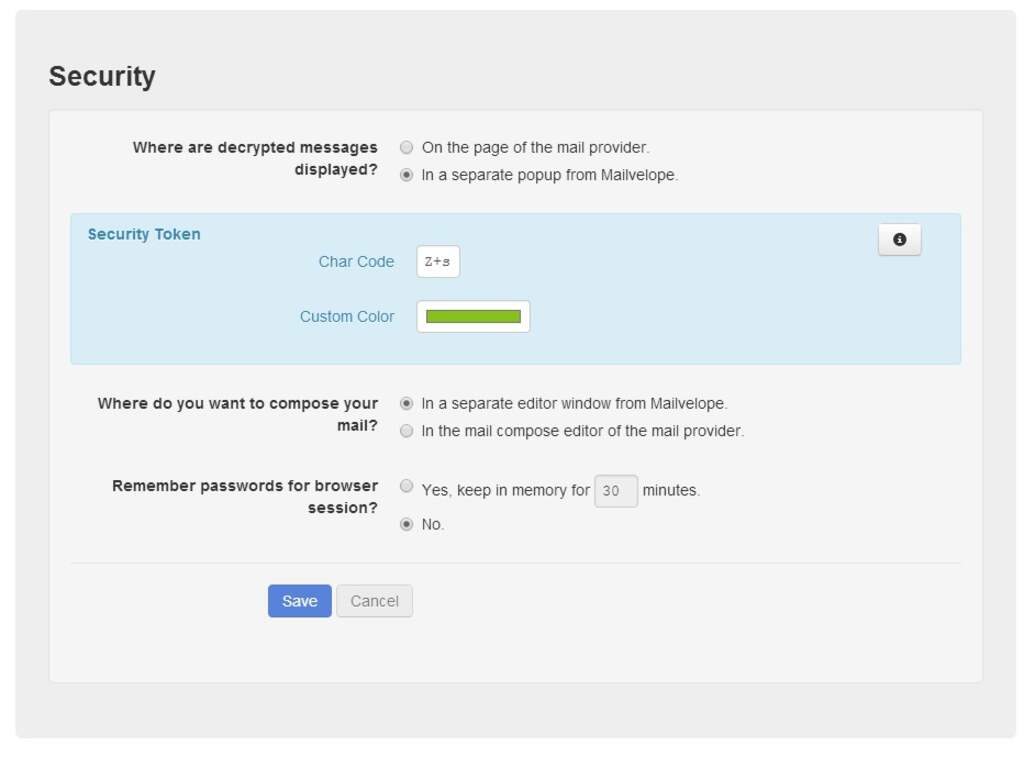Click the 'Custom Color' label
1024x768 pixels.
click(x=347, y=317)
